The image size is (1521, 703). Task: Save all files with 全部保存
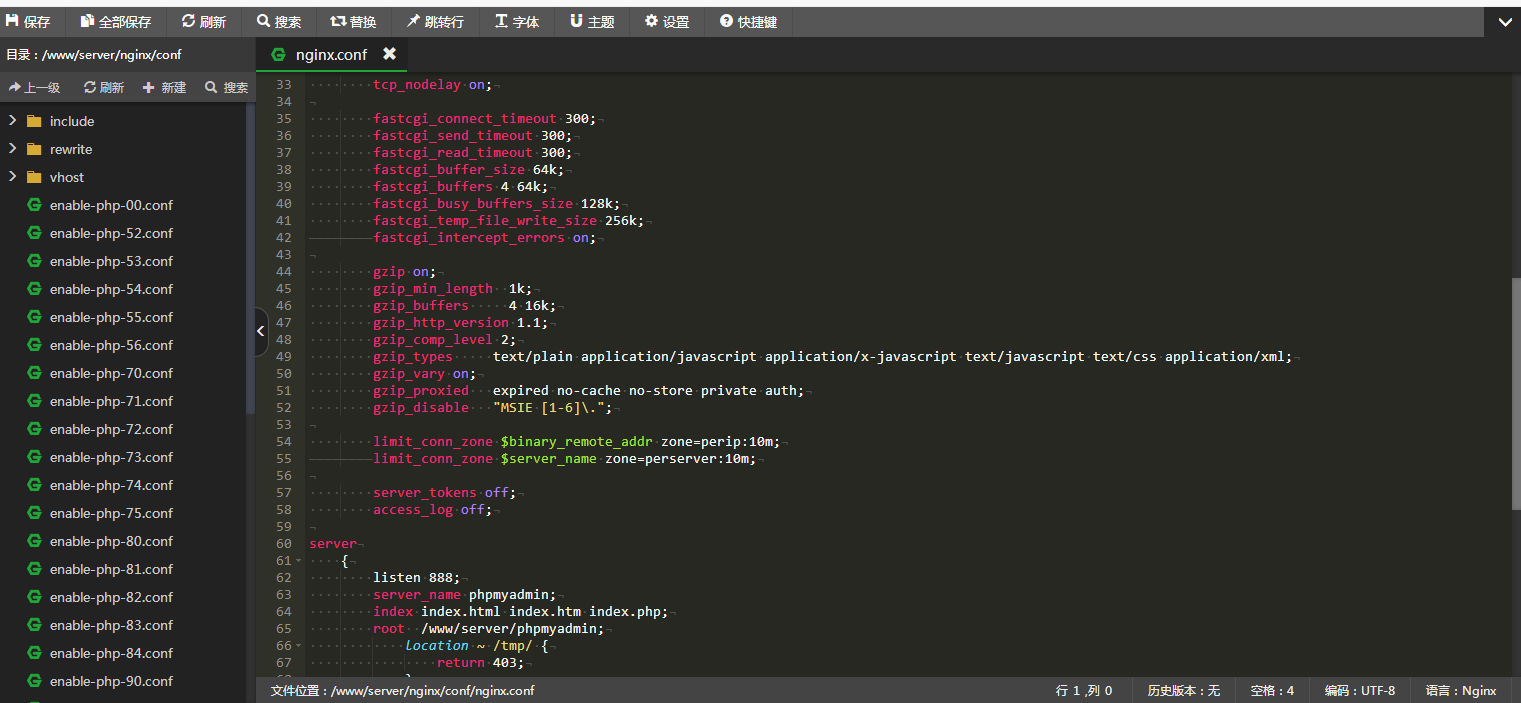116,21
